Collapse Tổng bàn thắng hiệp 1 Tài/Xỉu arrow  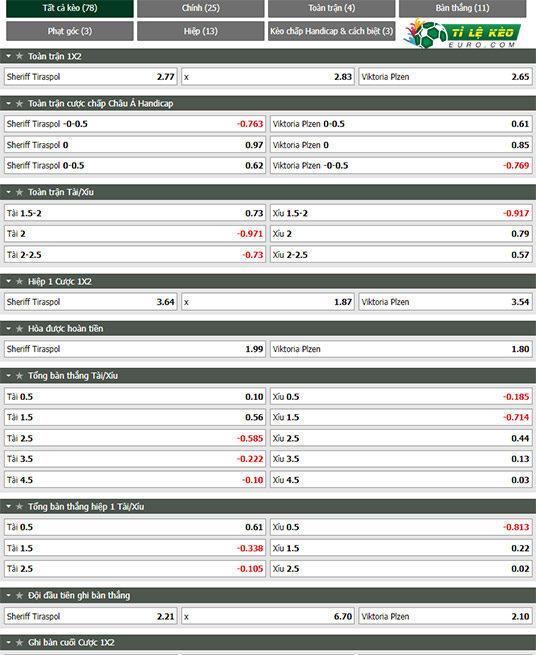8,506
